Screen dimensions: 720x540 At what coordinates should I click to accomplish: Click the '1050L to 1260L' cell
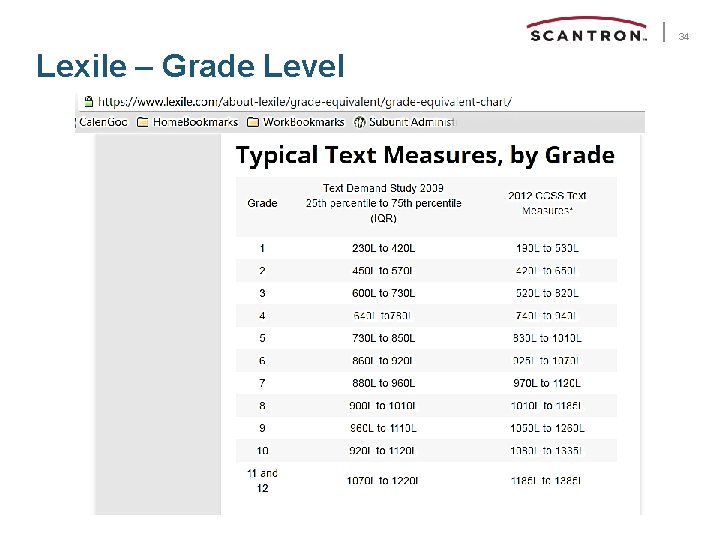(547, 428)
